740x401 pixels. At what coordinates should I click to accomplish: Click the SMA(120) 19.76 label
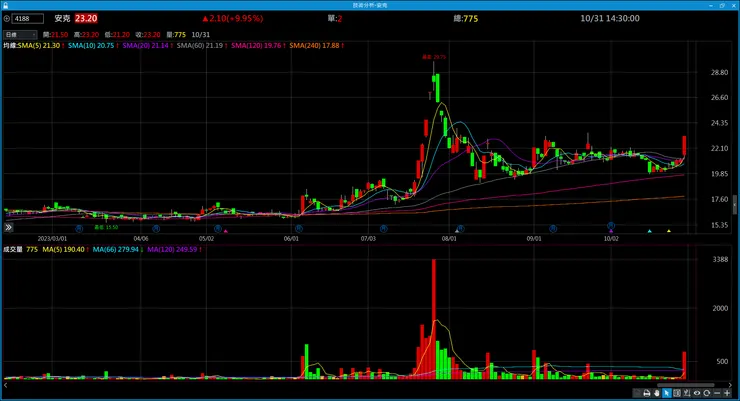coord(258,46)
